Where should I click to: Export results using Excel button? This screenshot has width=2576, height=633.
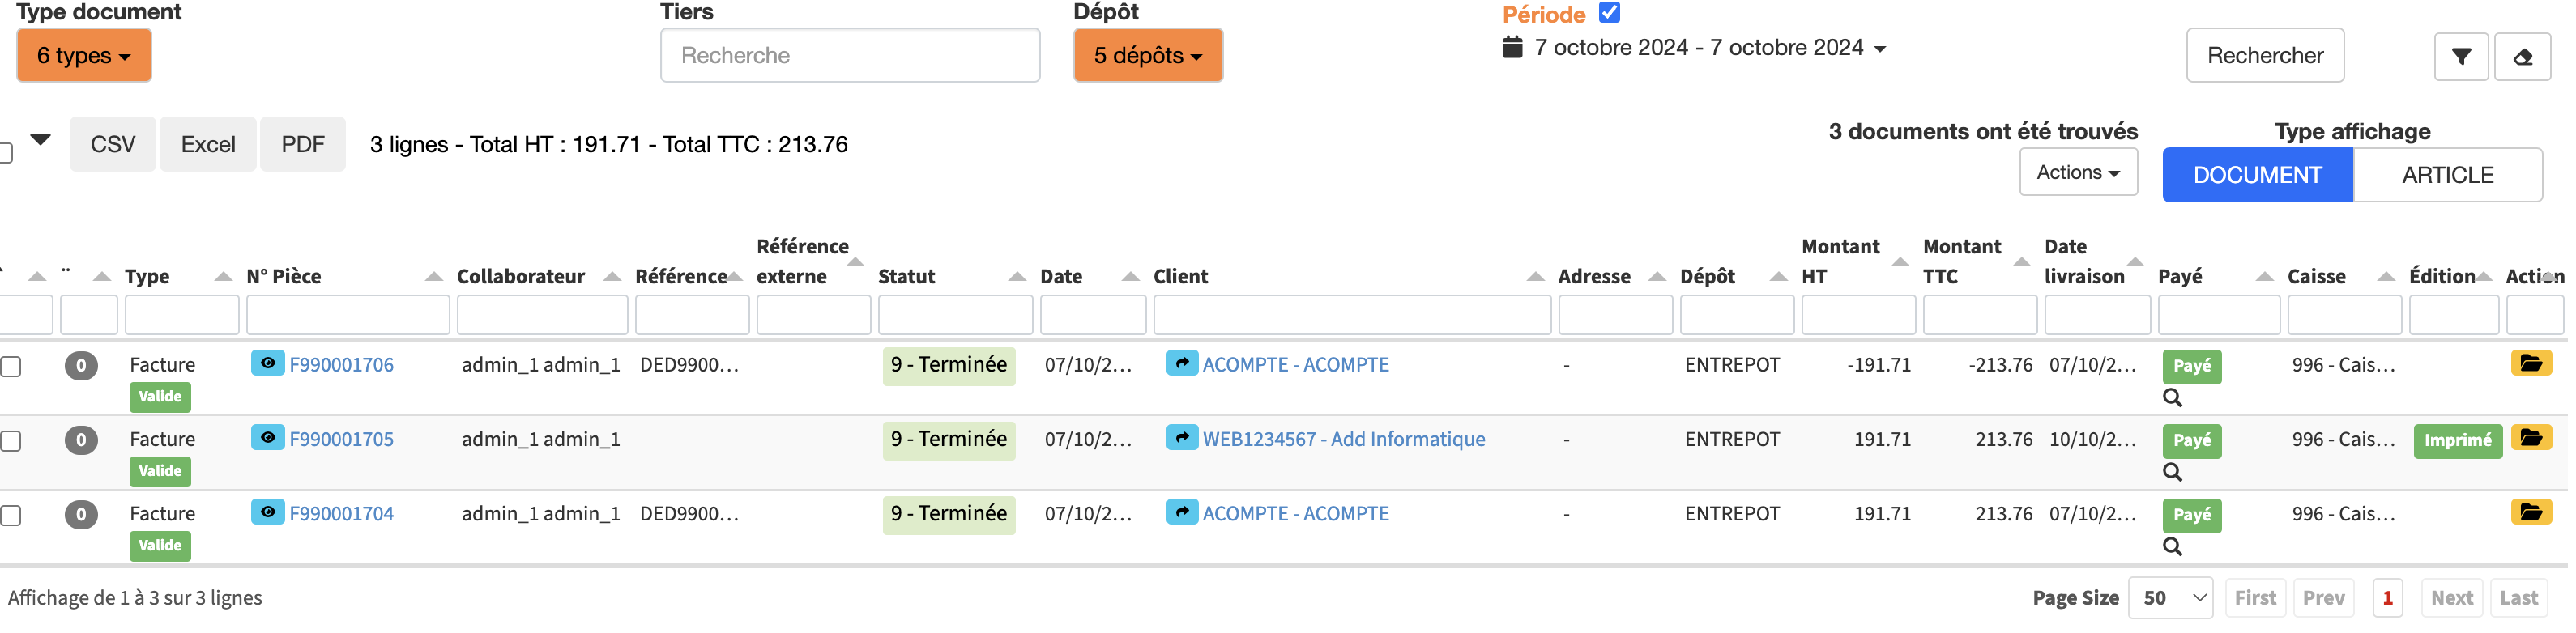coord(208,144)
